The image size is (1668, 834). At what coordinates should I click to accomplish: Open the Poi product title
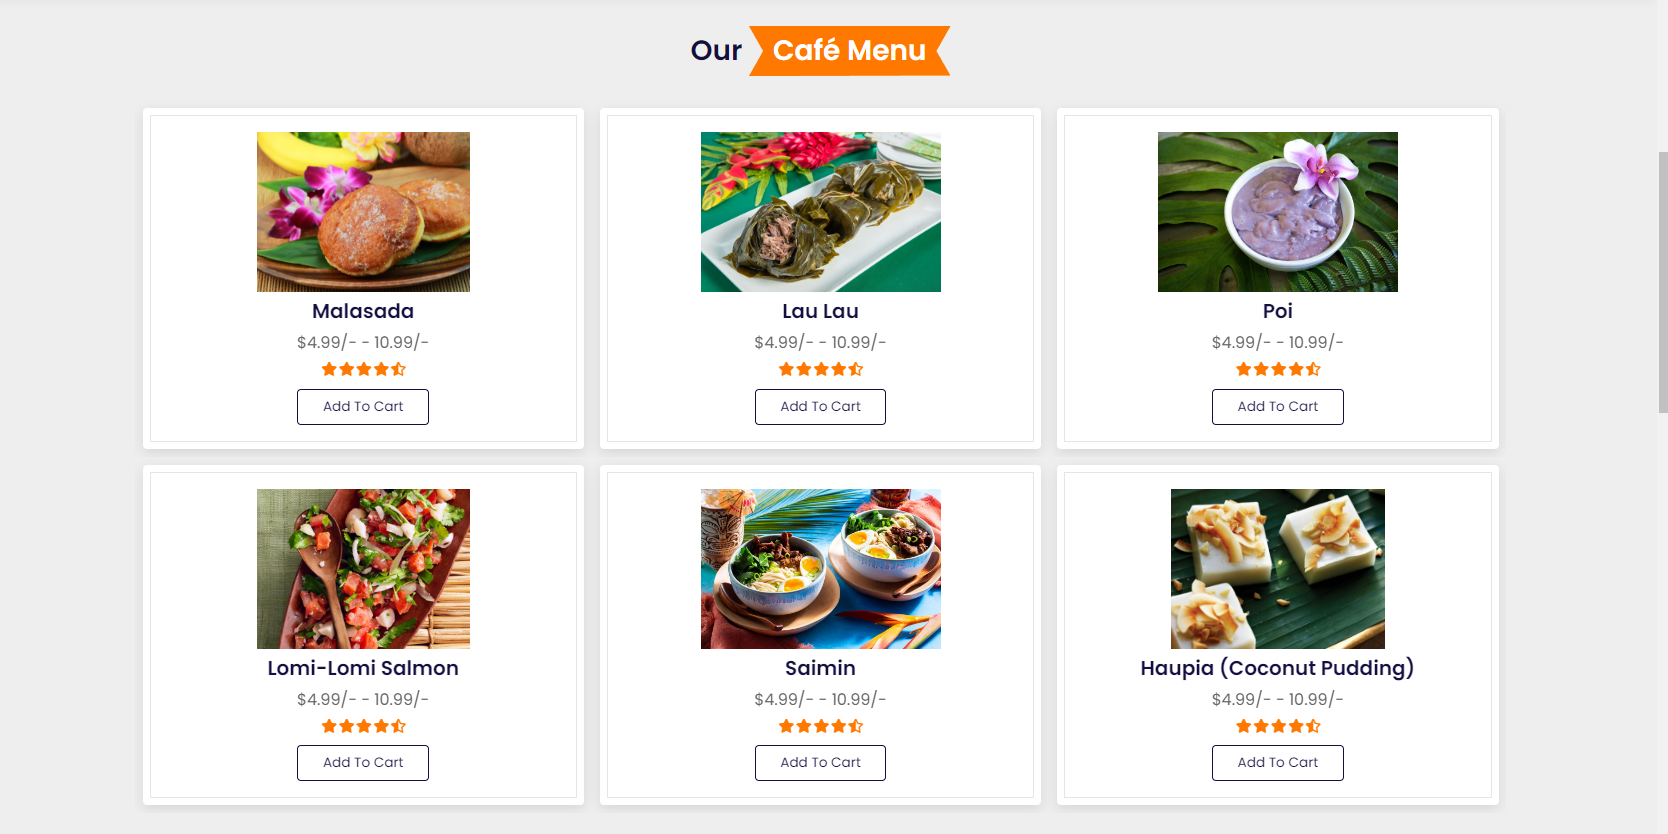(1277, 311)
